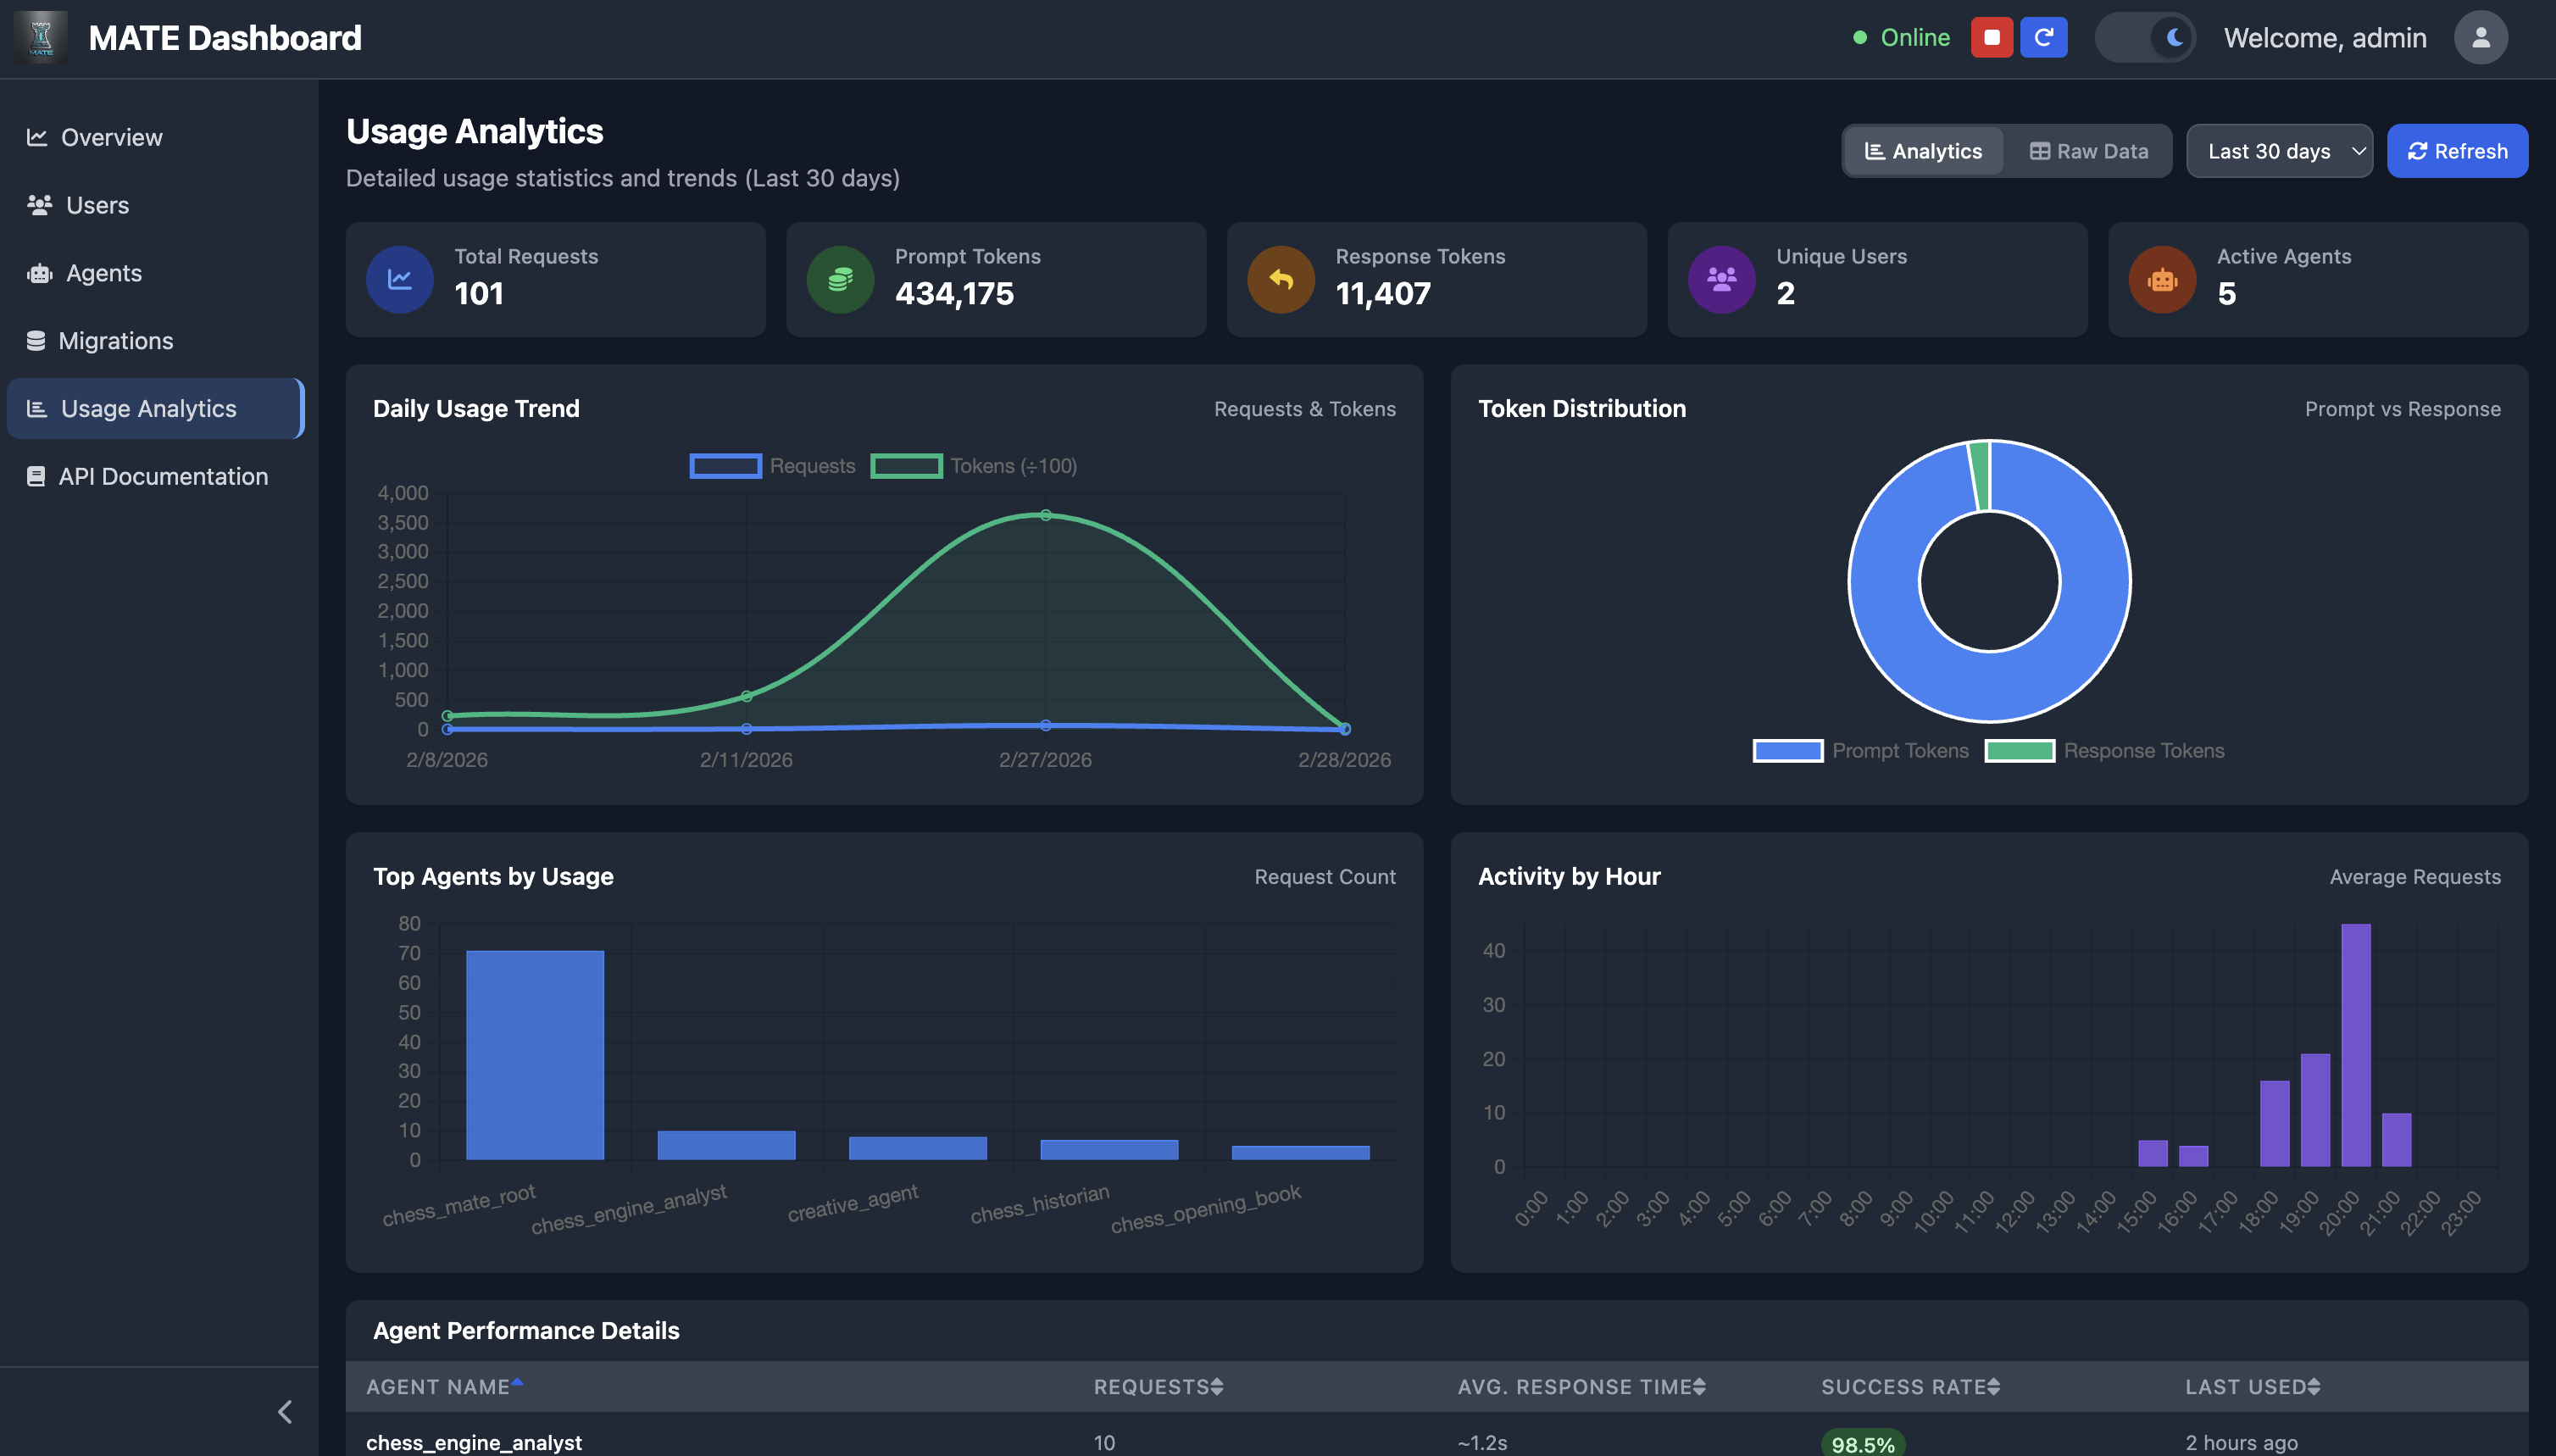The width and height of the screenshot is (2556, 1456).
Task: Collapse the sidebar using the chevron
Action: point(284,1411)
